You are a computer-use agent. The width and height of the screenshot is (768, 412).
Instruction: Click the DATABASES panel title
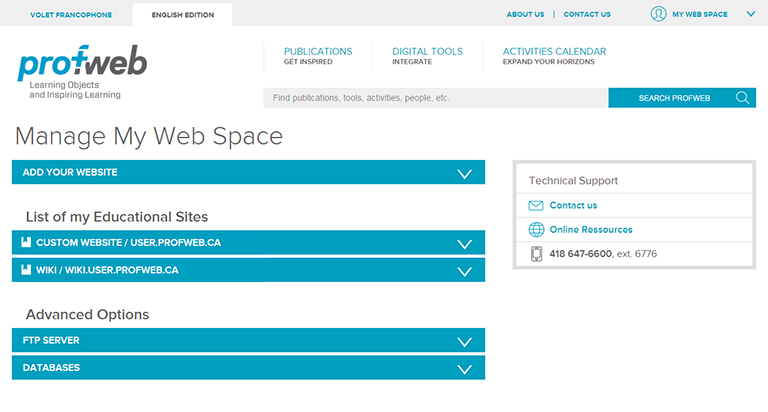[x=51, y=367]
